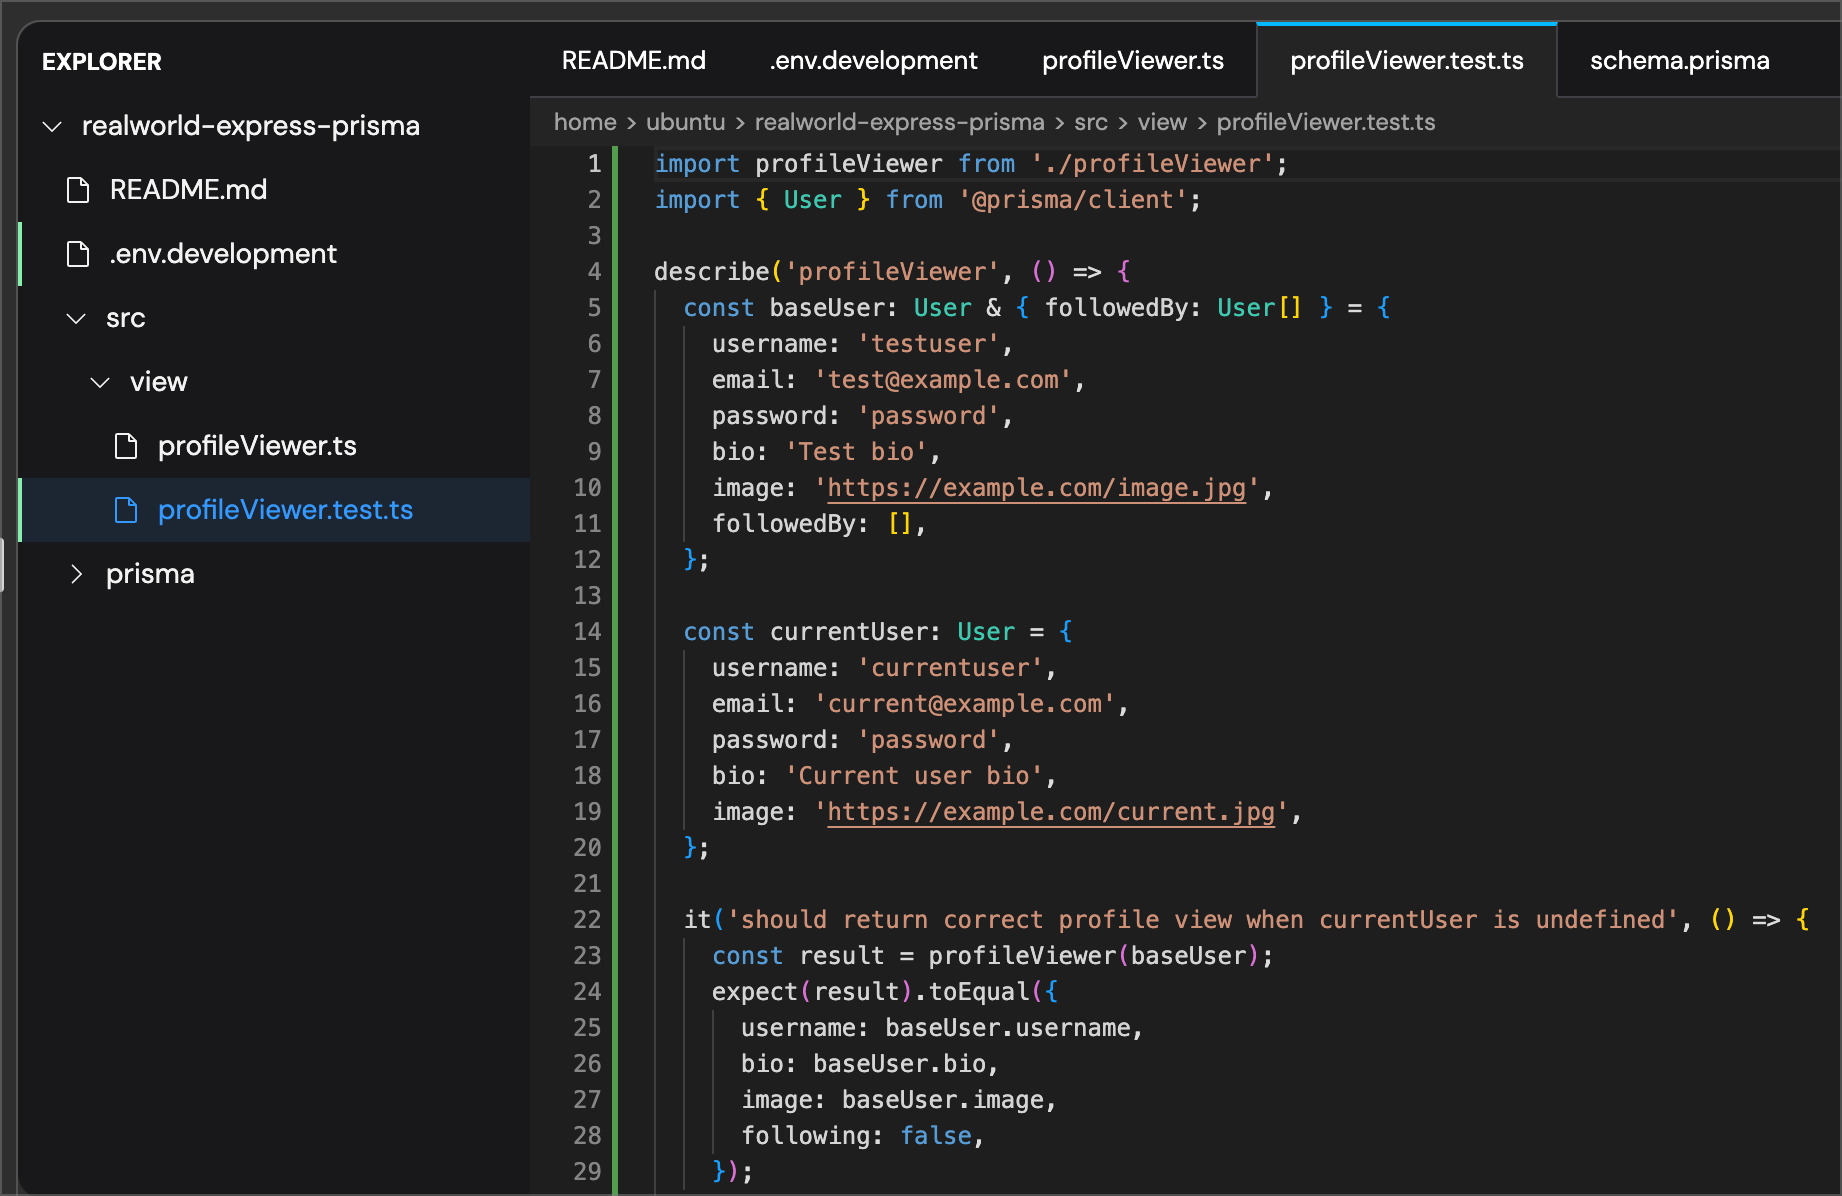Select the profileViewer.test.ts tab
The height and width of the screenshot is (1196, 1842).
(x=1407, y=60)
